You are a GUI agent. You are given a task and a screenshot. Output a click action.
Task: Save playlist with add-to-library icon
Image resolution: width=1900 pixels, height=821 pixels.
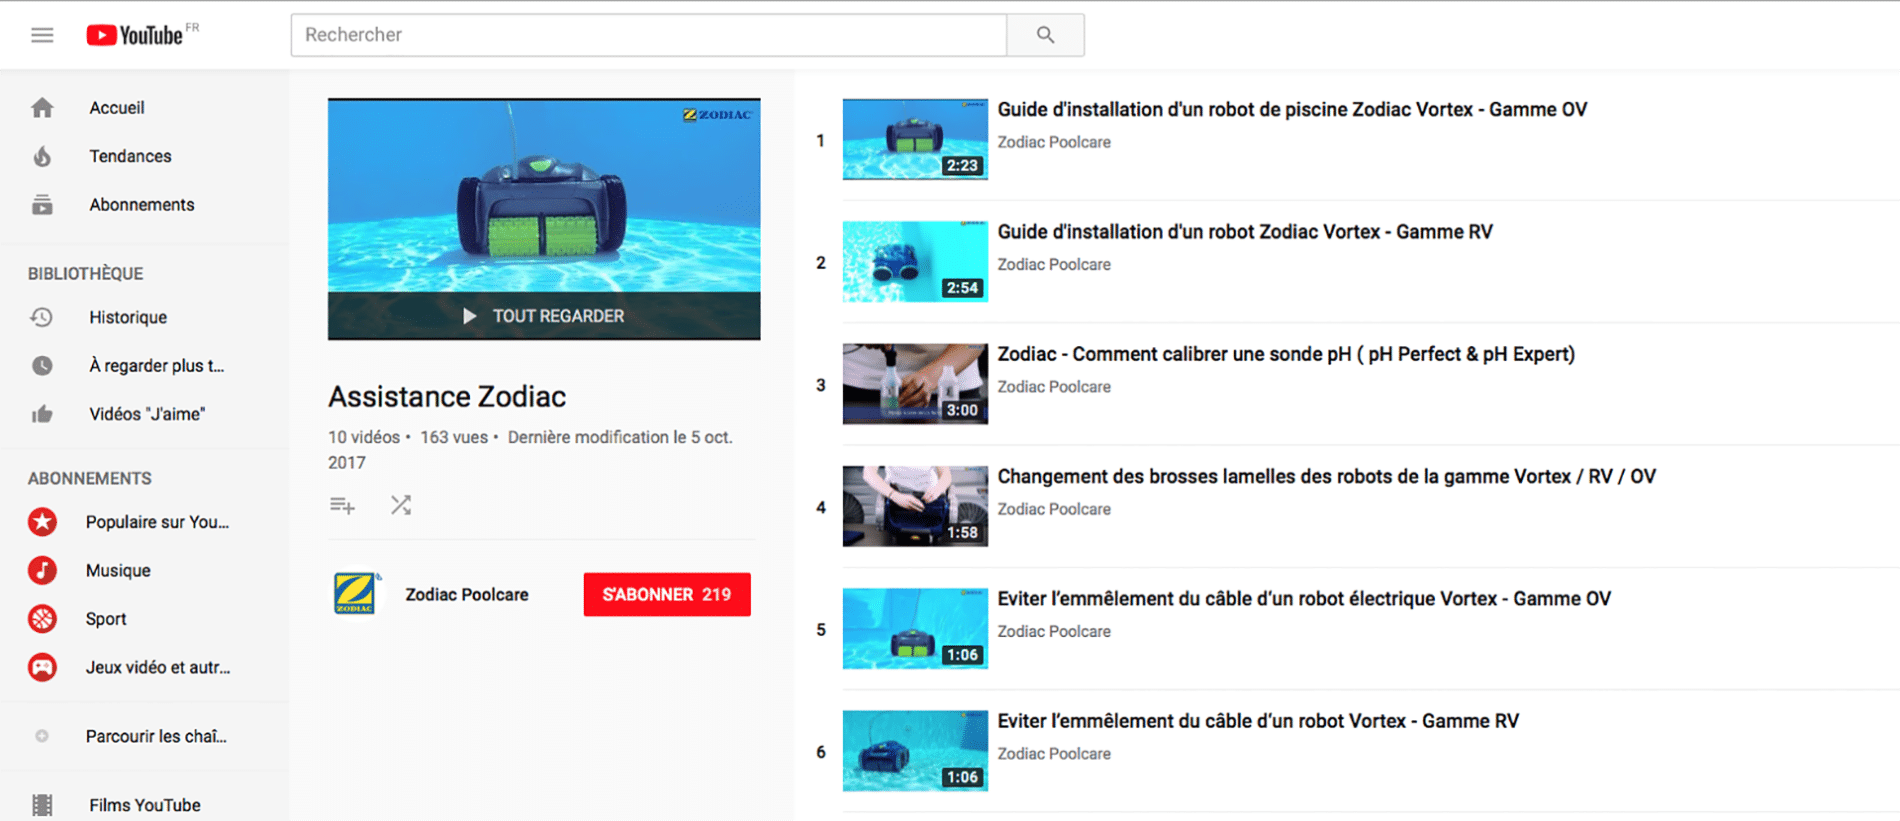point(342,505)
